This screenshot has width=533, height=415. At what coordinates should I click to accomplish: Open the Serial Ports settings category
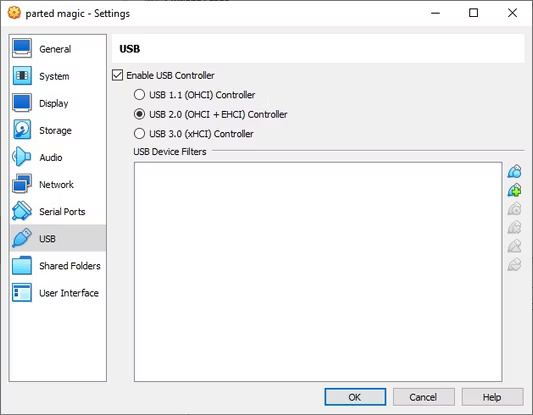tap(58, 211)
